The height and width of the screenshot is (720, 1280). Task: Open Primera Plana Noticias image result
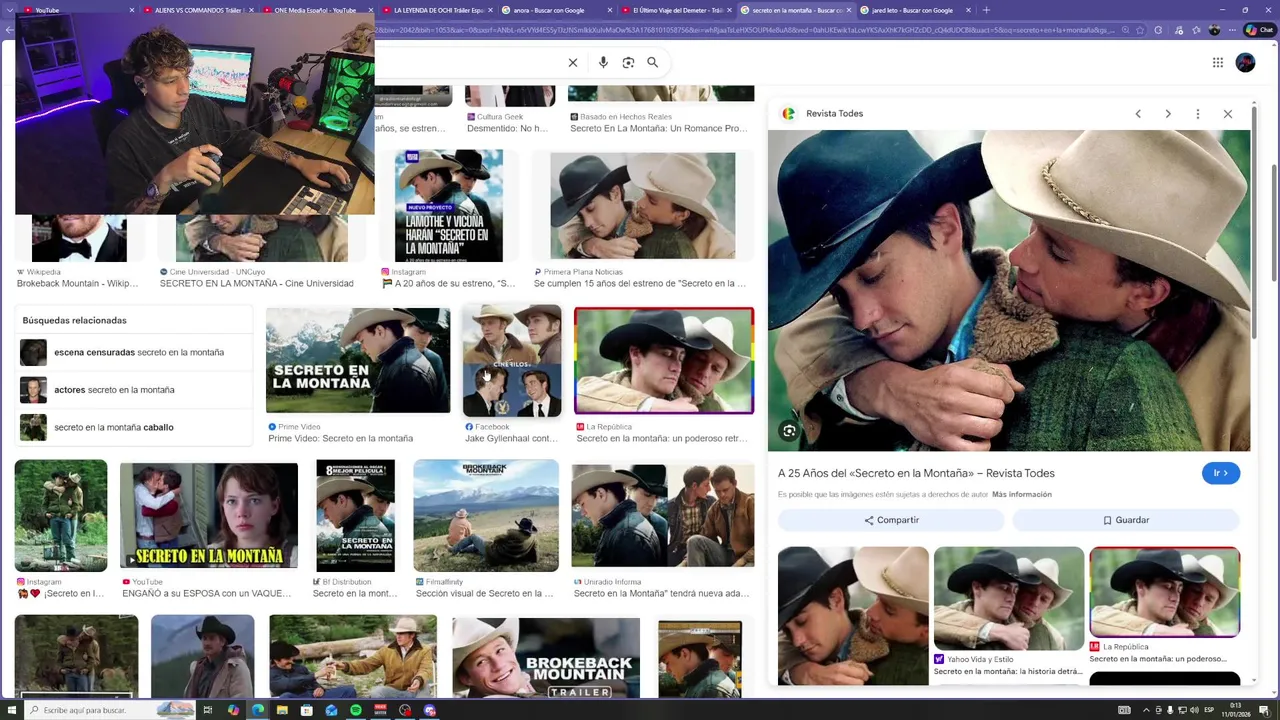[x=643, y=206]
